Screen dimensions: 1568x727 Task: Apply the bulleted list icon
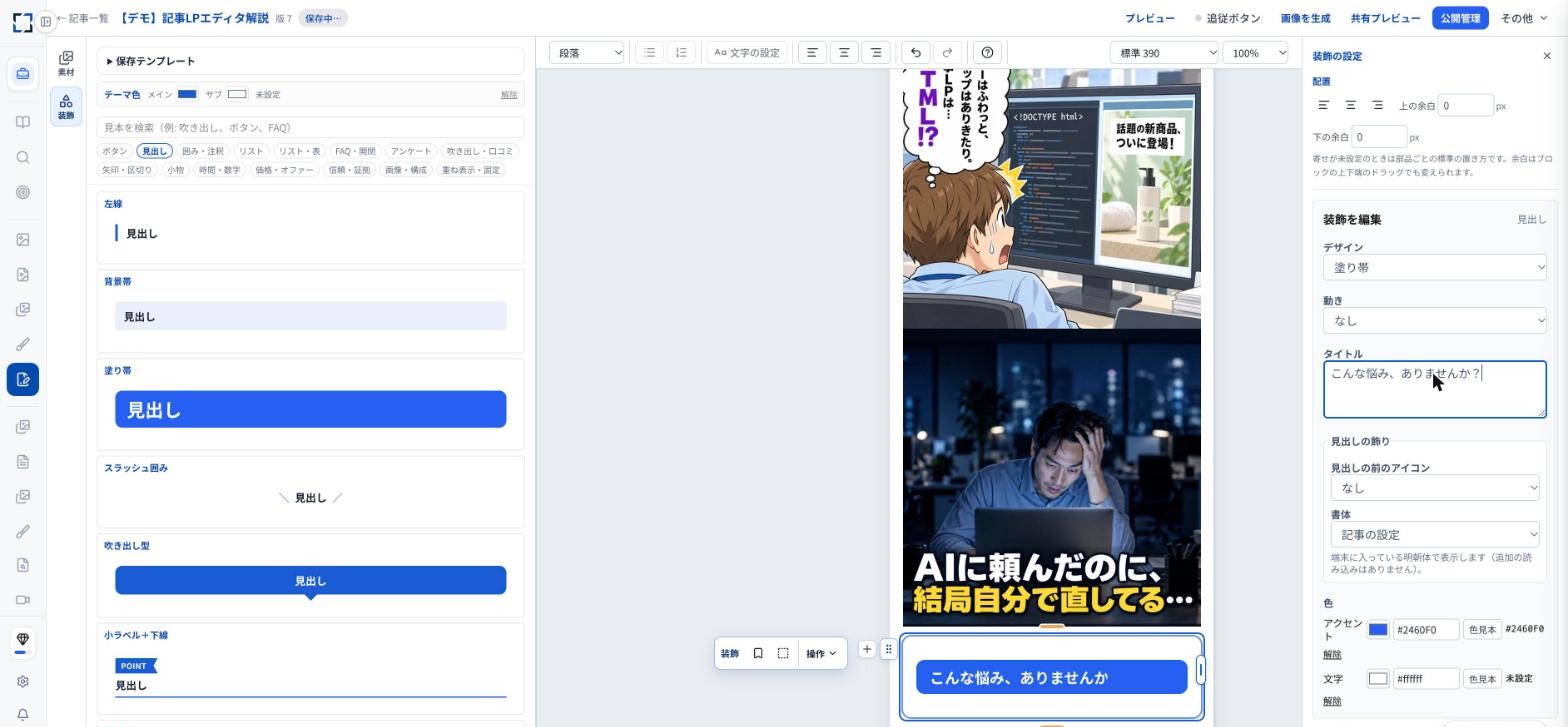tap(650, 53)
